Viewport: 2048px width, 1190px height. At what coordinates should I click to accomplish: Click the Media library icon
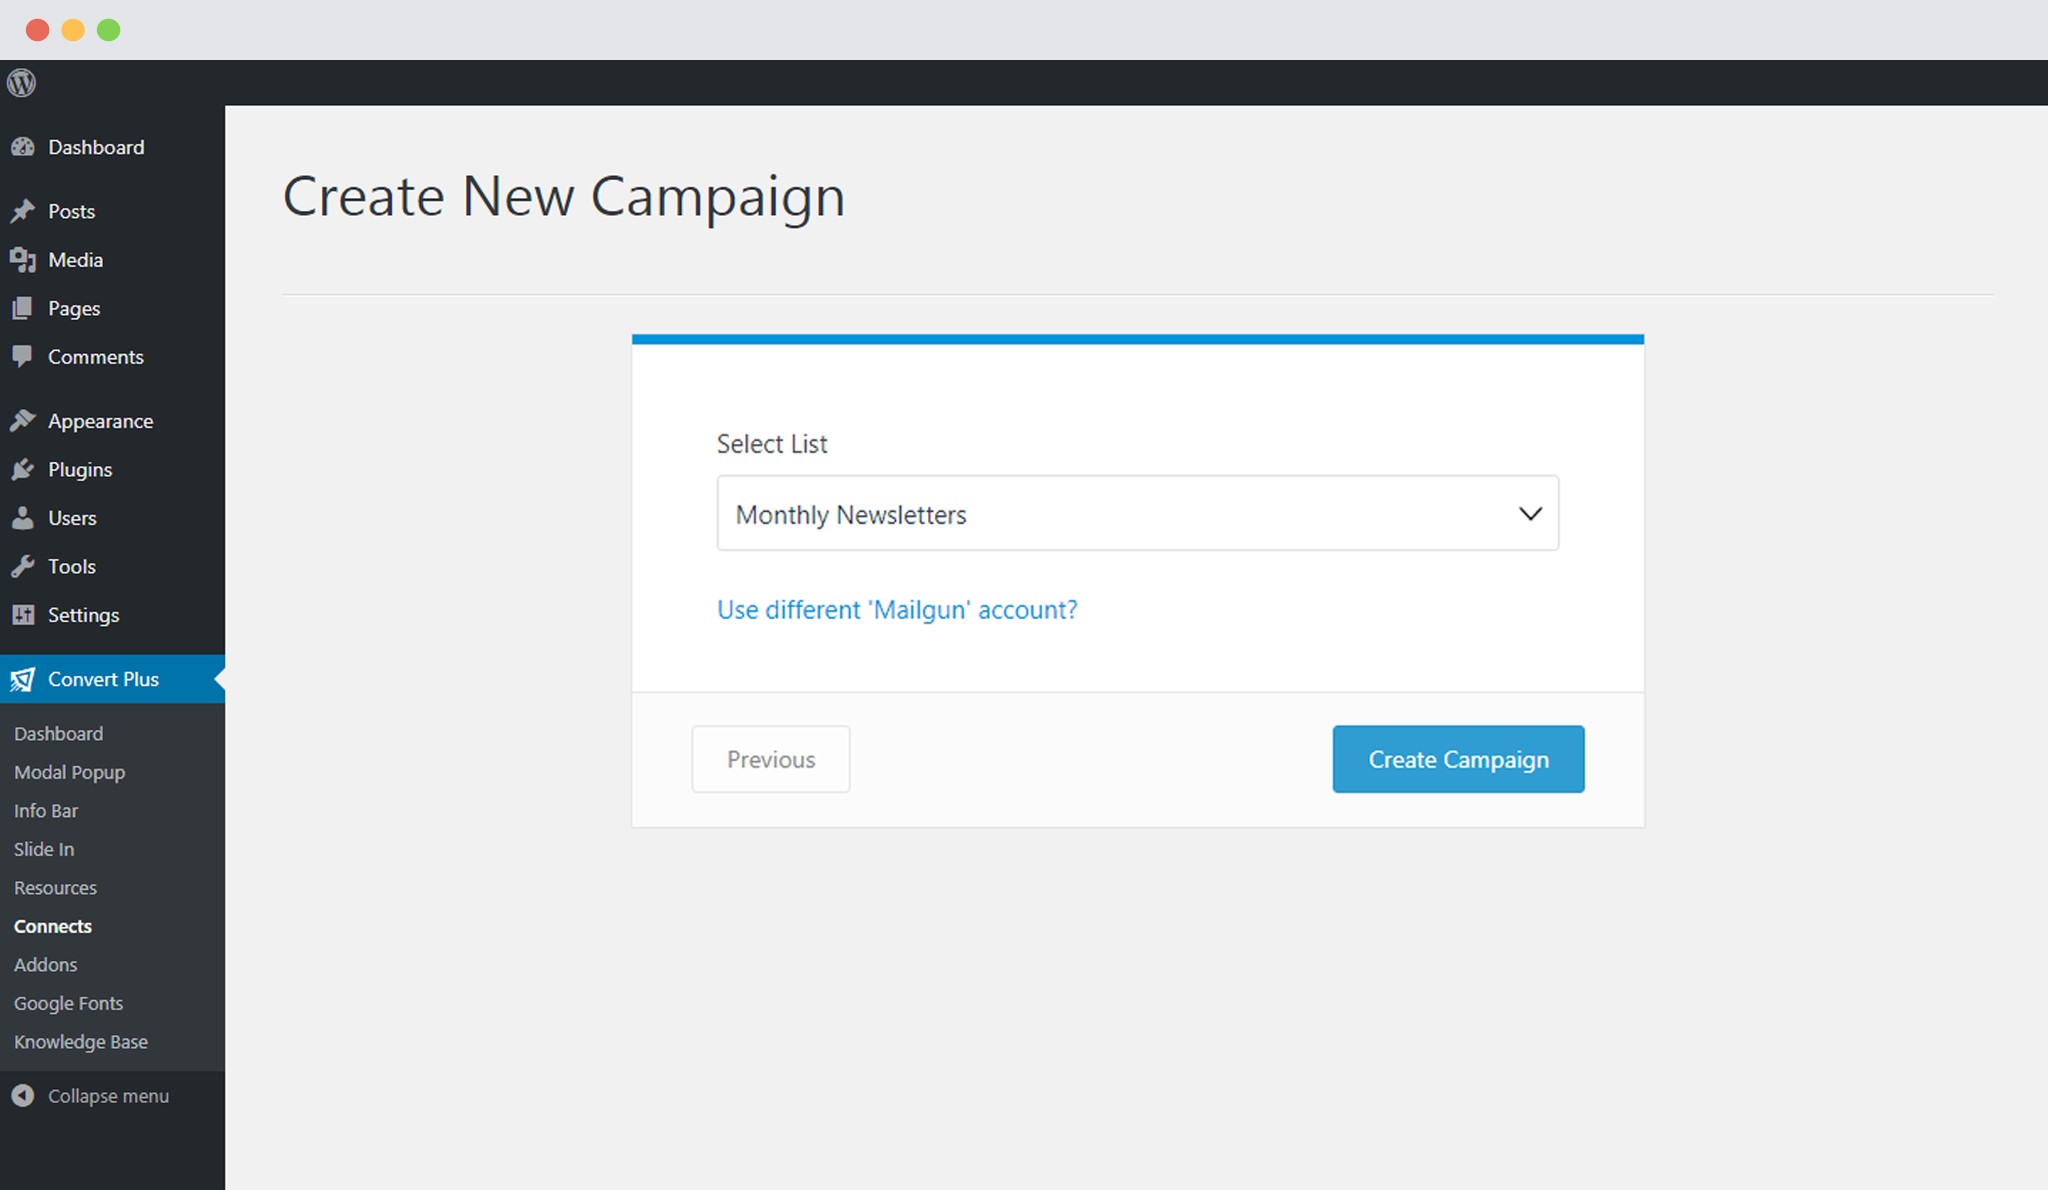point(23,260)
